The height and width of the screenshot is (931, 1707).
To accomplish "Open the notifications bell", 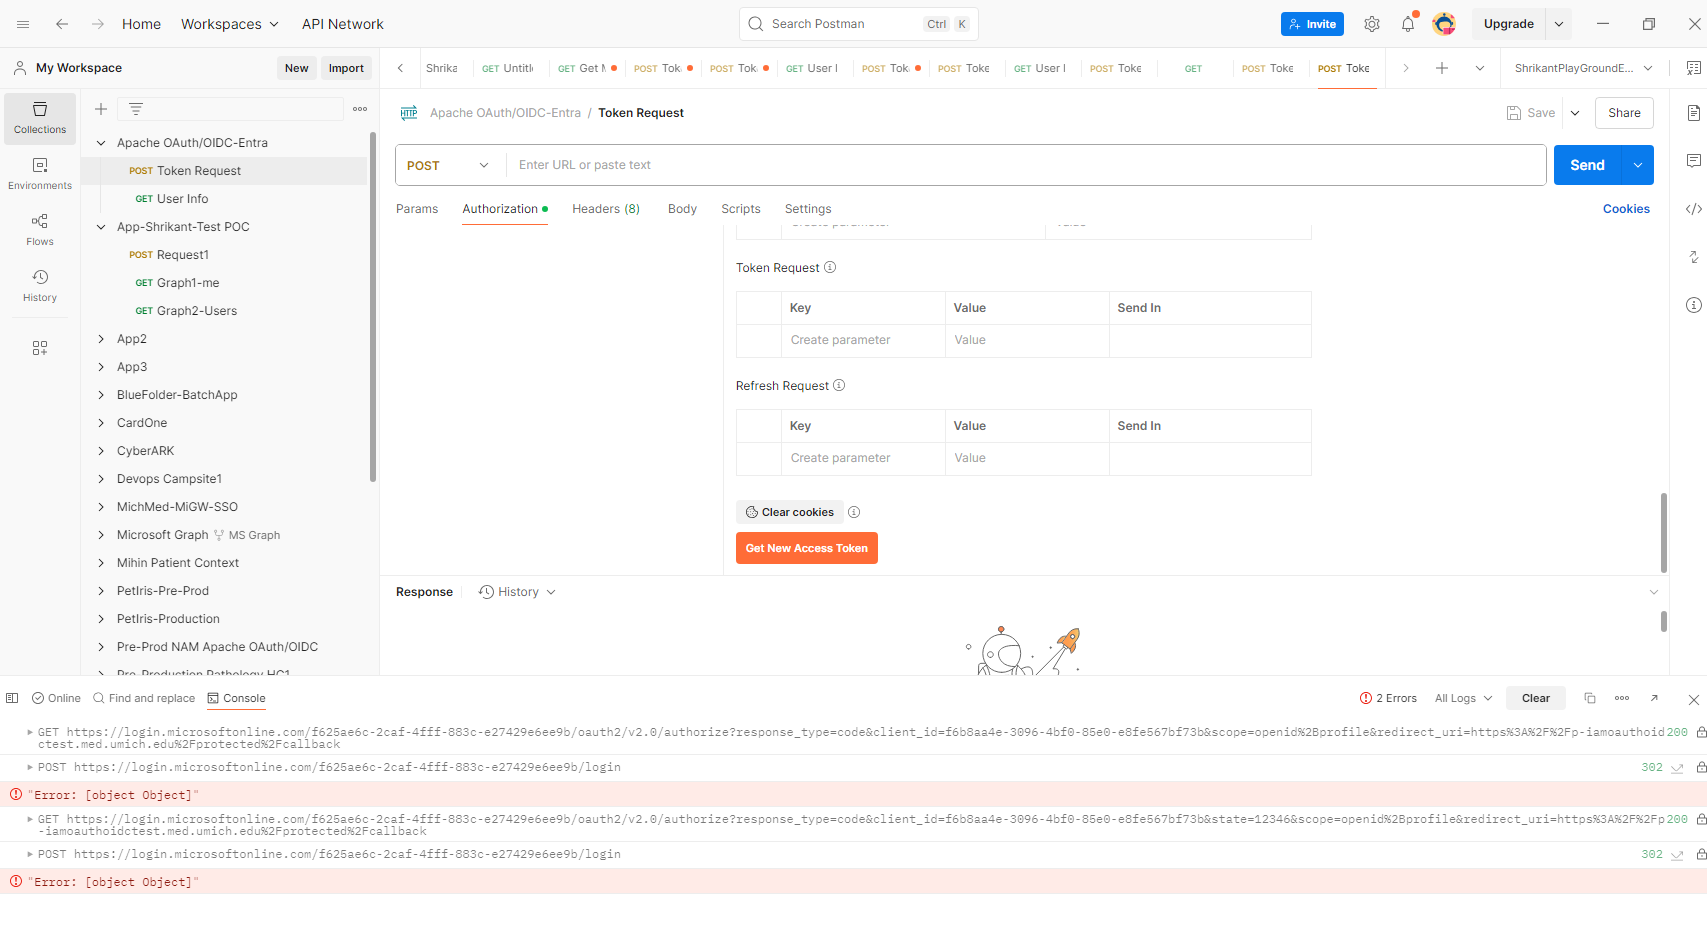I will point(1408,24).
